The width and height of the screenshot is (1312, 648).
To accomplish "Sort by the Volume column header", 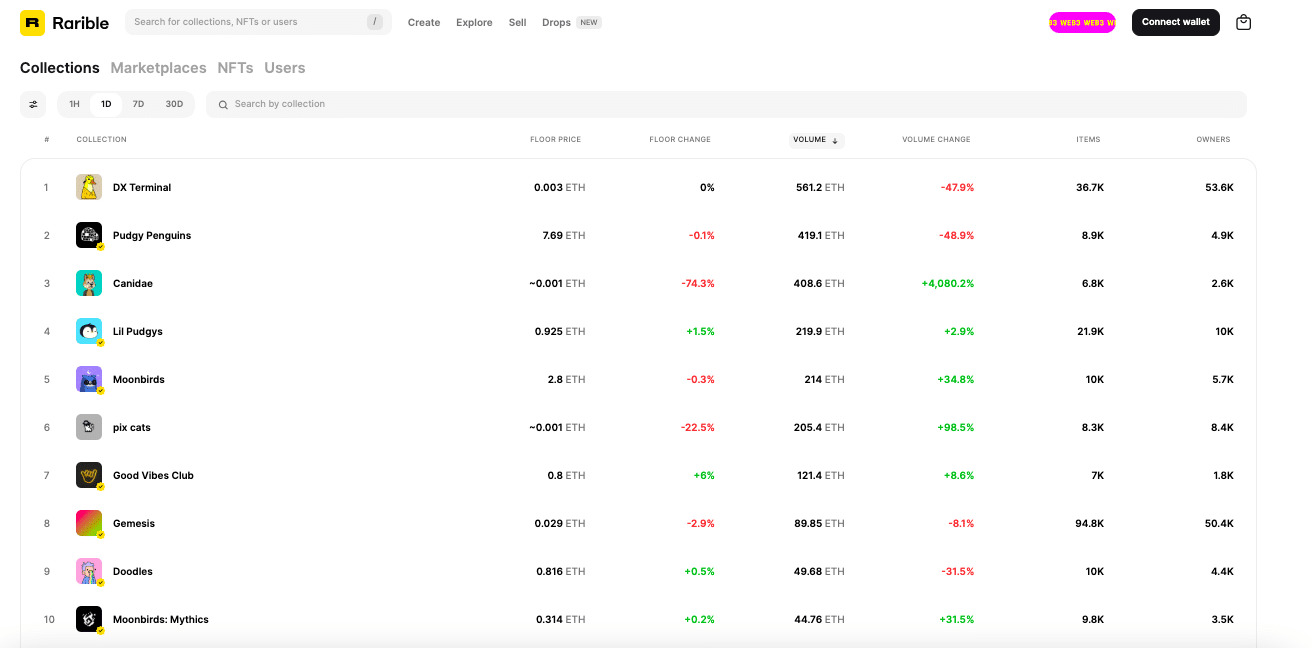I will pos(816,140).
